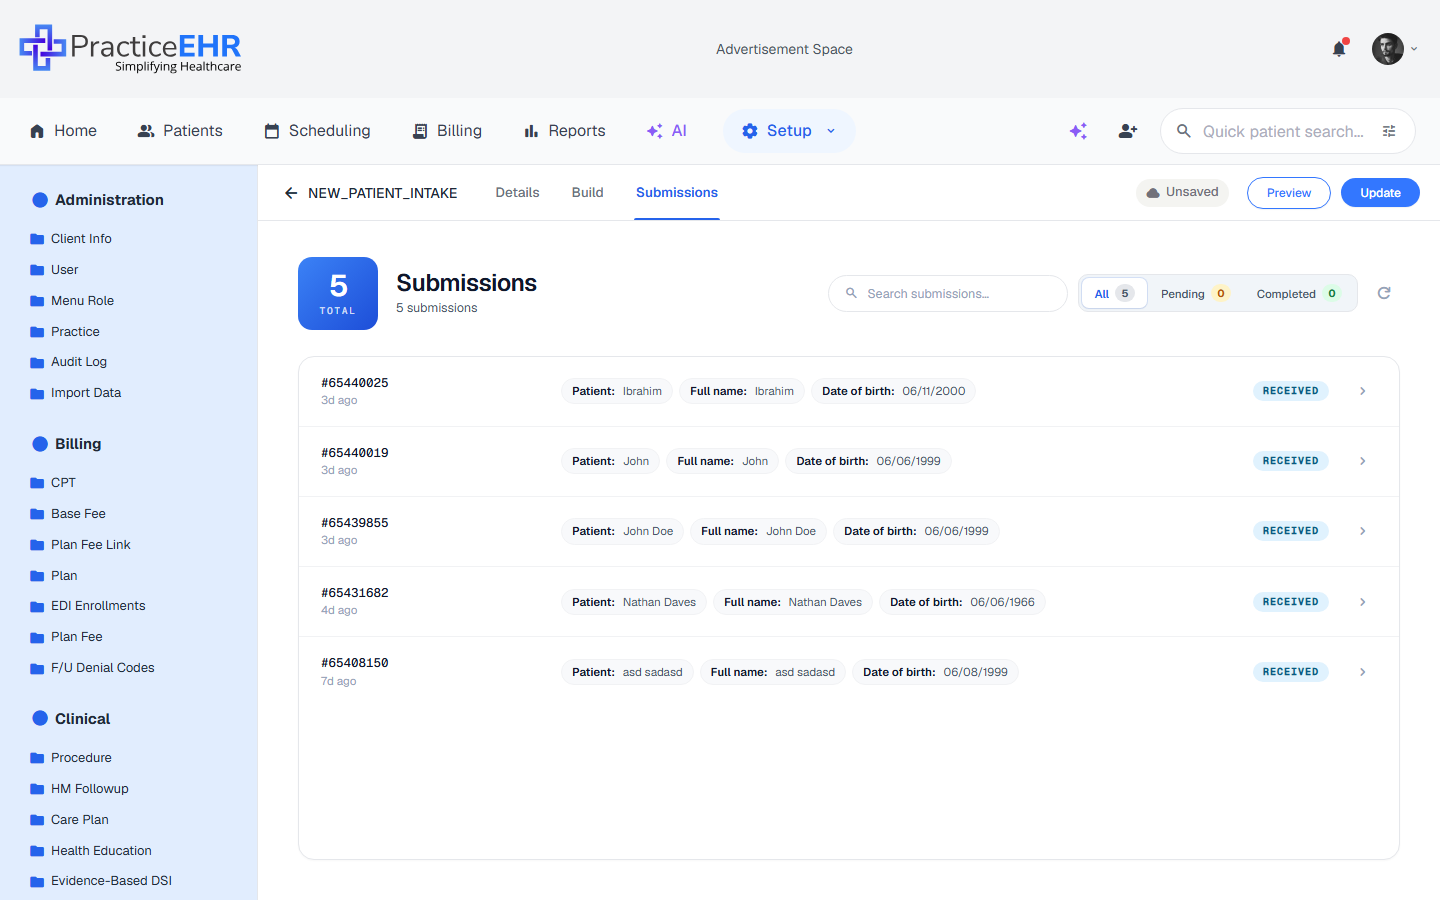Viewport: 1440px width, 900px height.
Task: Filter submissions by Completed
Action: click(x=1298, y=293)
